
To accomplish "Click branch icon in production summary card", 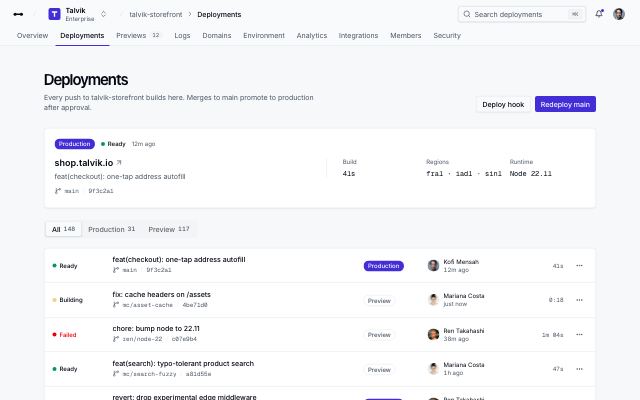I will [58, 191].
